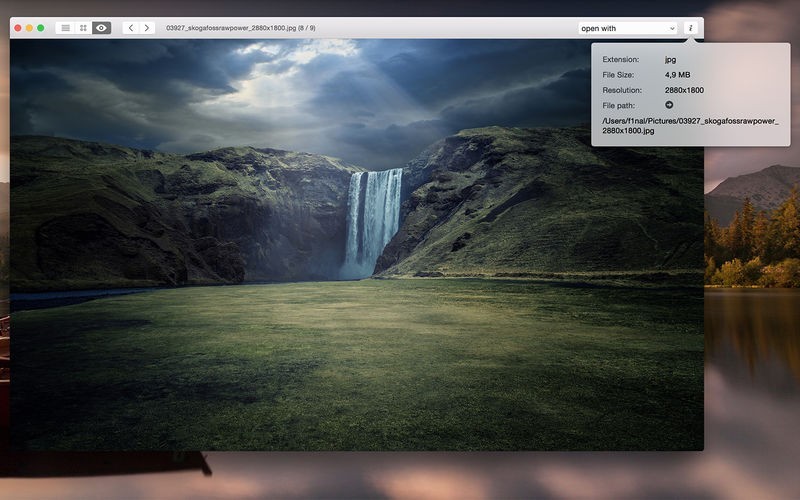Toggle the file info popover button
The width and height of the screenshot is (800, 500).
(x=691, y=28)
